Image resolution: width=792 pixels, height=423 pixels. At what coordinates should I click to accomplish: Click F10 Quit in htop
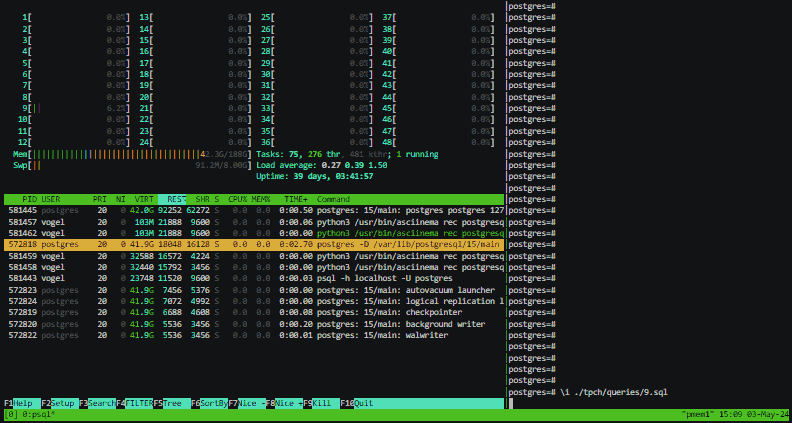pos(358,403)
